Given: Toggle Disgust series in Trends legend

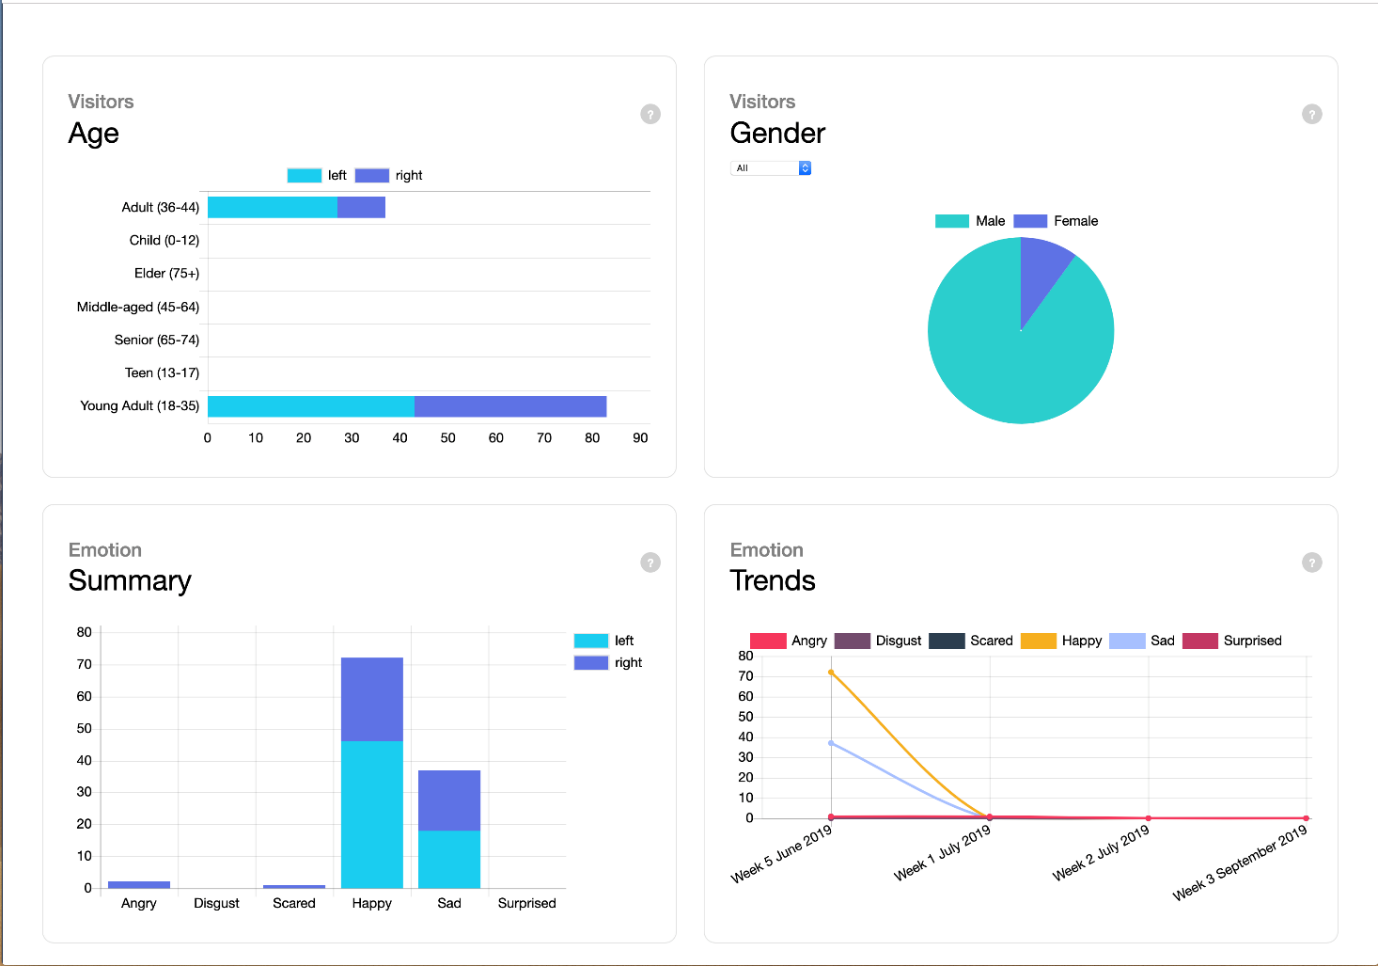Looking at the screenshot, I should (x=878, y=641).
